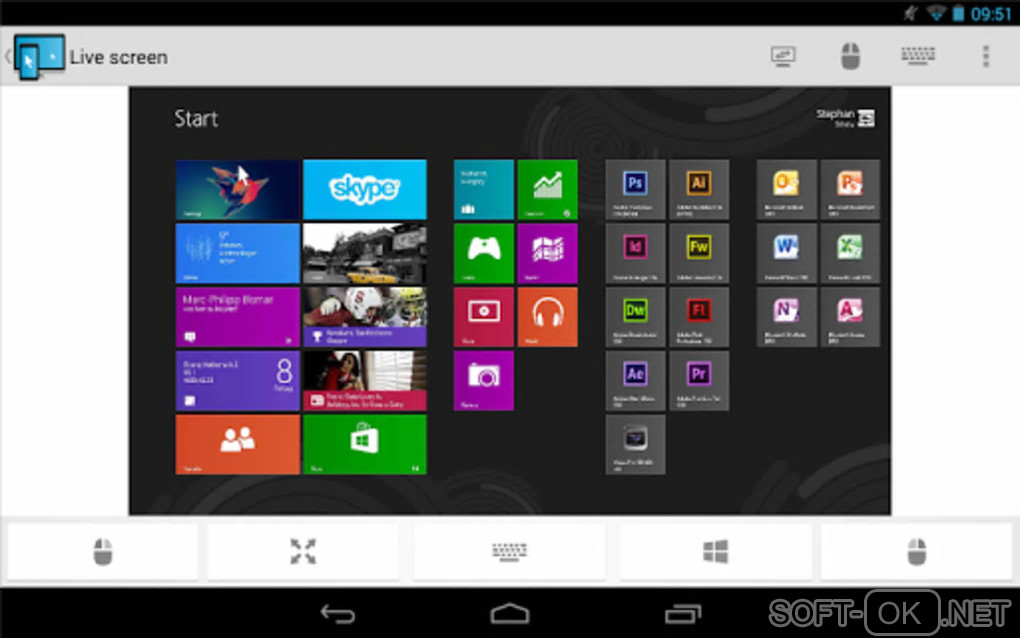Click the Stephan user account picture

866,118
